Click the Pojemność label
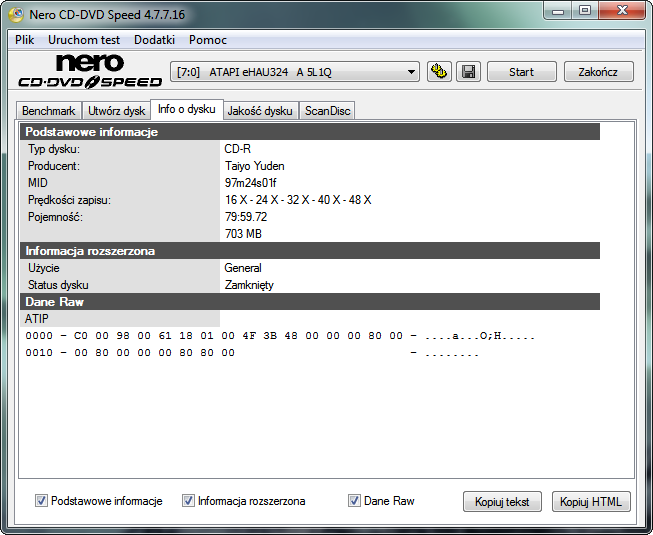 pyautogui.click(x=55, y=217)
